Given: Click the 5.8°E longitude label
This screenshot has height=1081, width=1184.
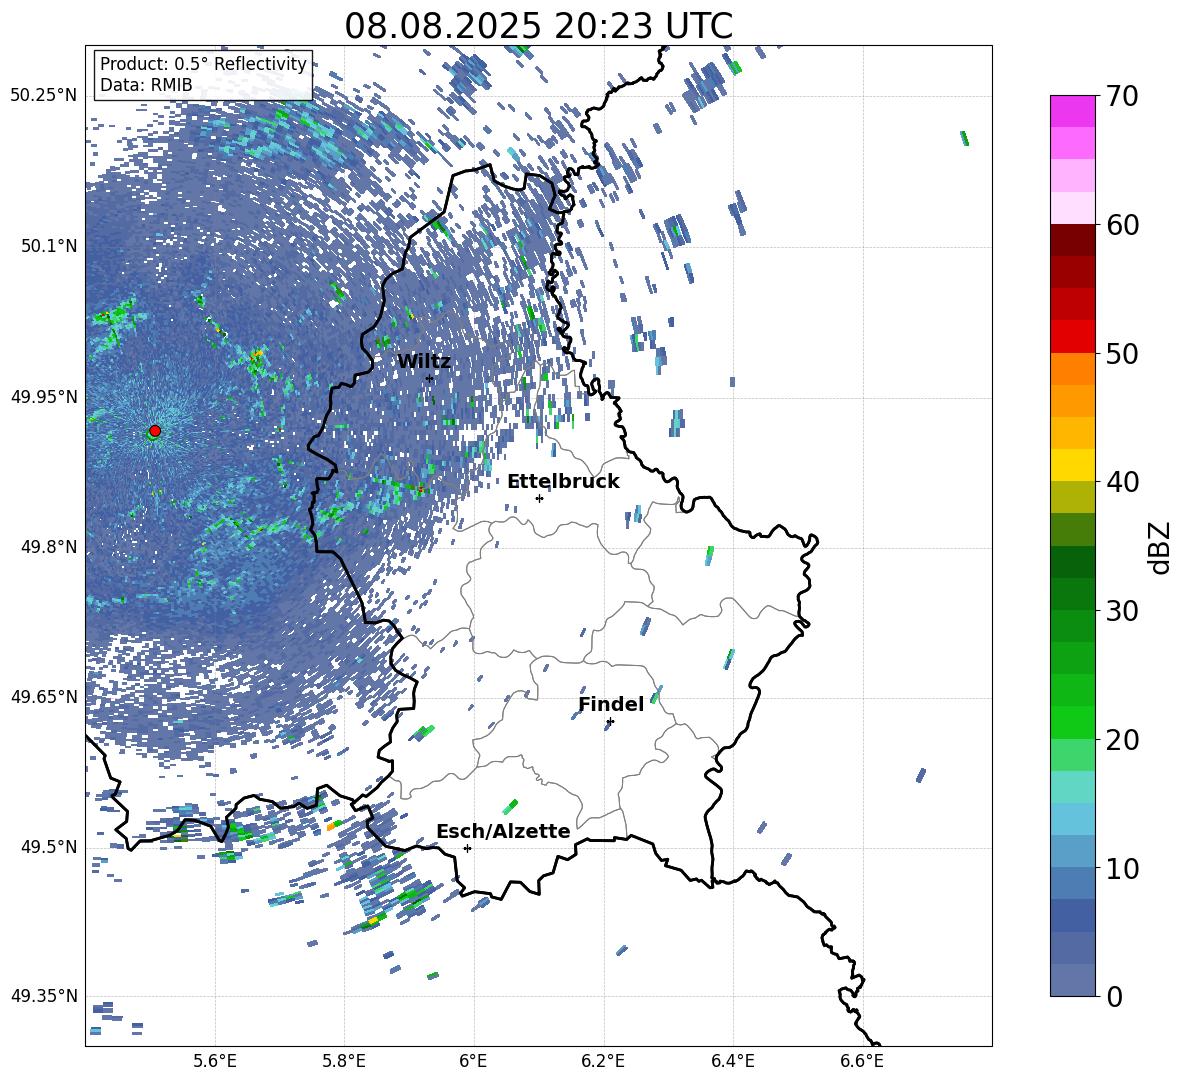Looking at the screenshot, I should point(344,1061).
